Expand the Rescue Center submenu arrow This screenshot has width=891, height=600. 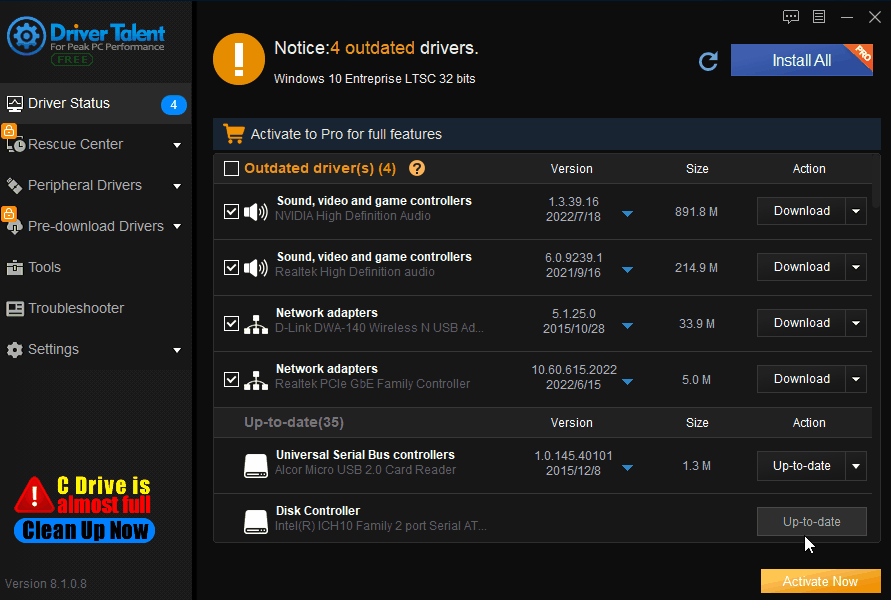(x=177, y=145)
